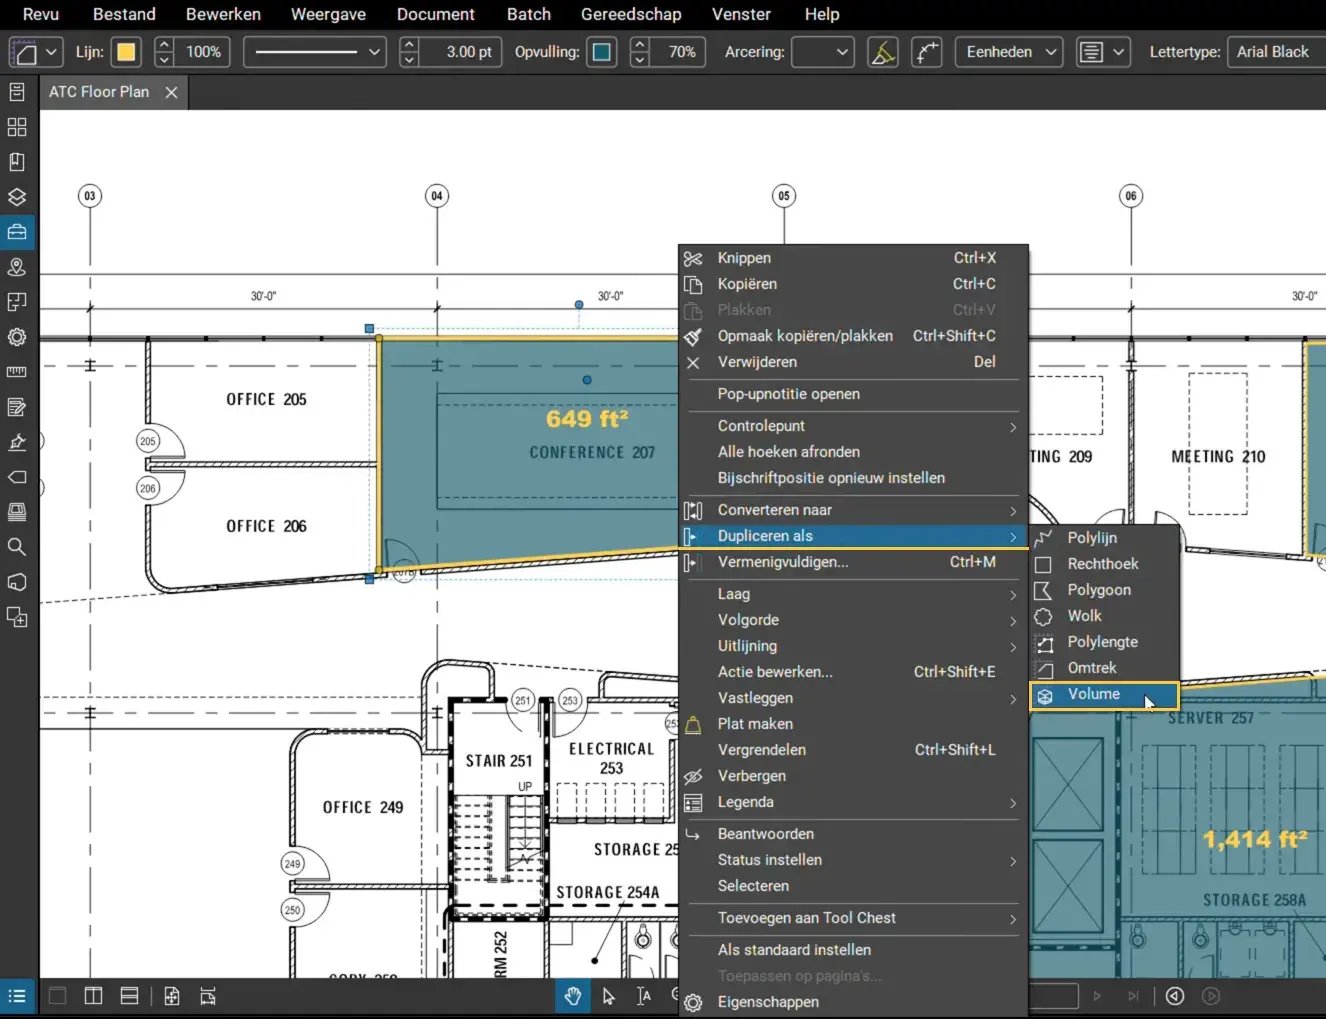Switch to single page view mode
The height and width of the screenshot is (1019, 1326).
(x=57, y=996)
